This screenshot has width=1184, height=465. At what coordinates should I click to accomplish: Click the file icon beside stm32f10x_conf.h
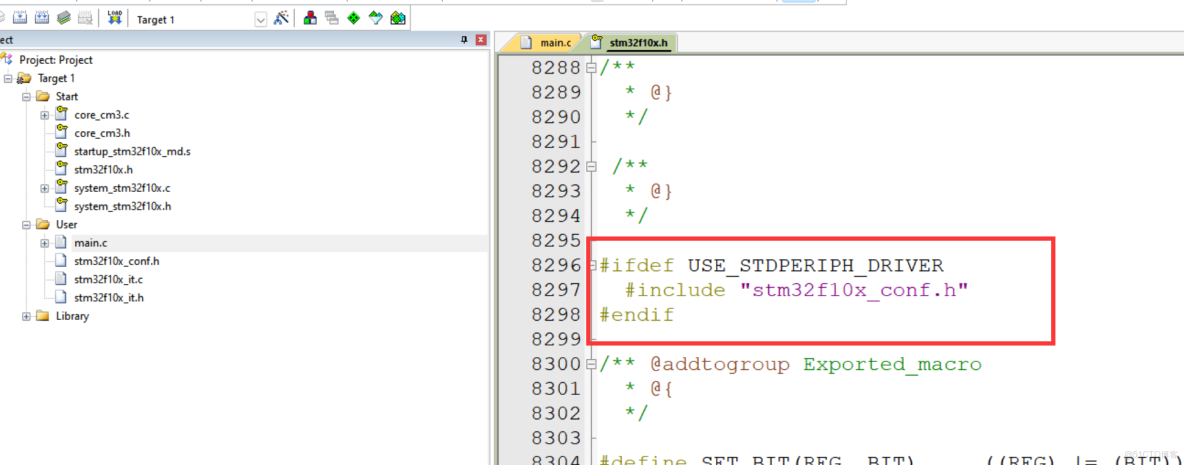click(x=62, y=261)
